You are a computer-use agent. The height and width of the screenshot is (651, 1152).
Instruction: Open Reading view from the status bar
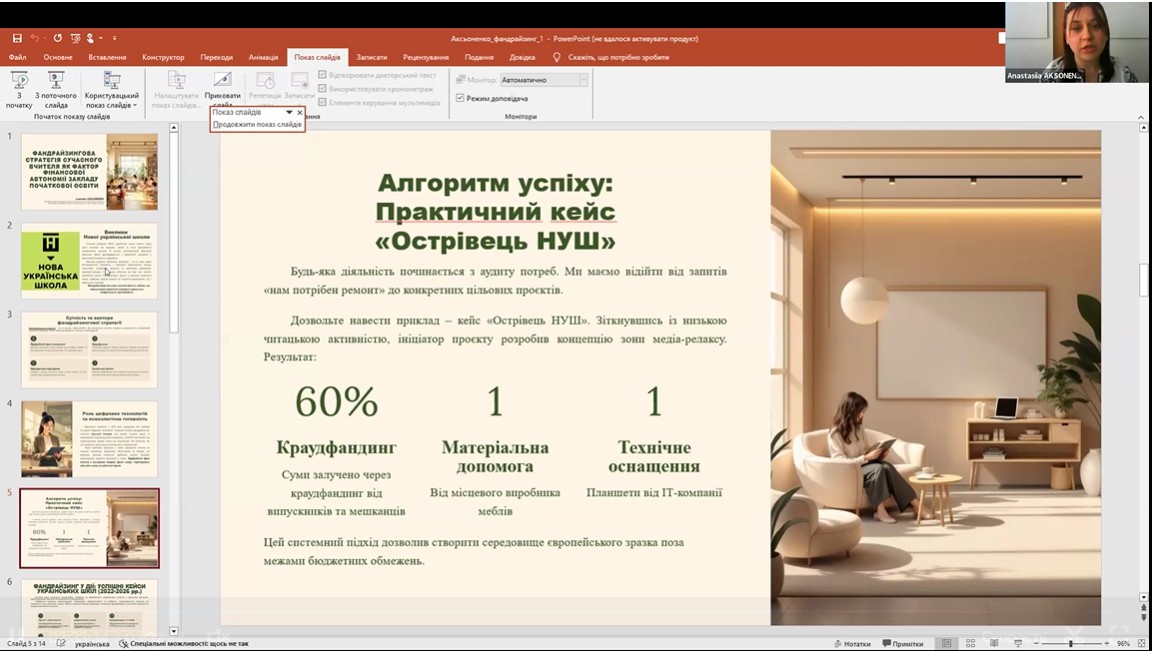pyautogui.click(x=996, y=644)
